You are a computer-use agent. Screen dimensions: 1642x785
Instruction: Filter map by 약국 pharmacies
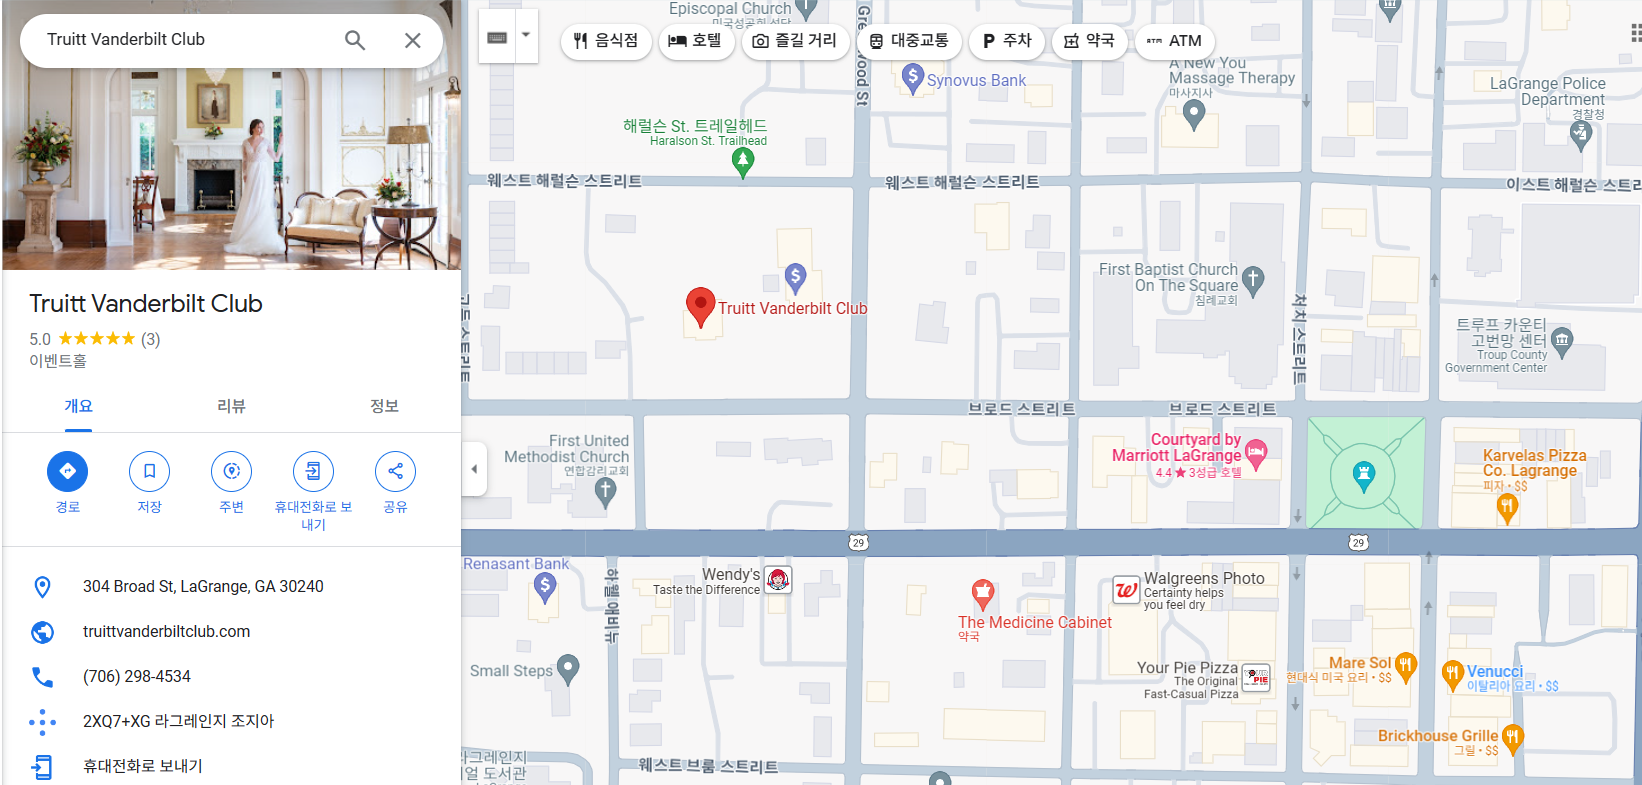(x=1089, y=41)
